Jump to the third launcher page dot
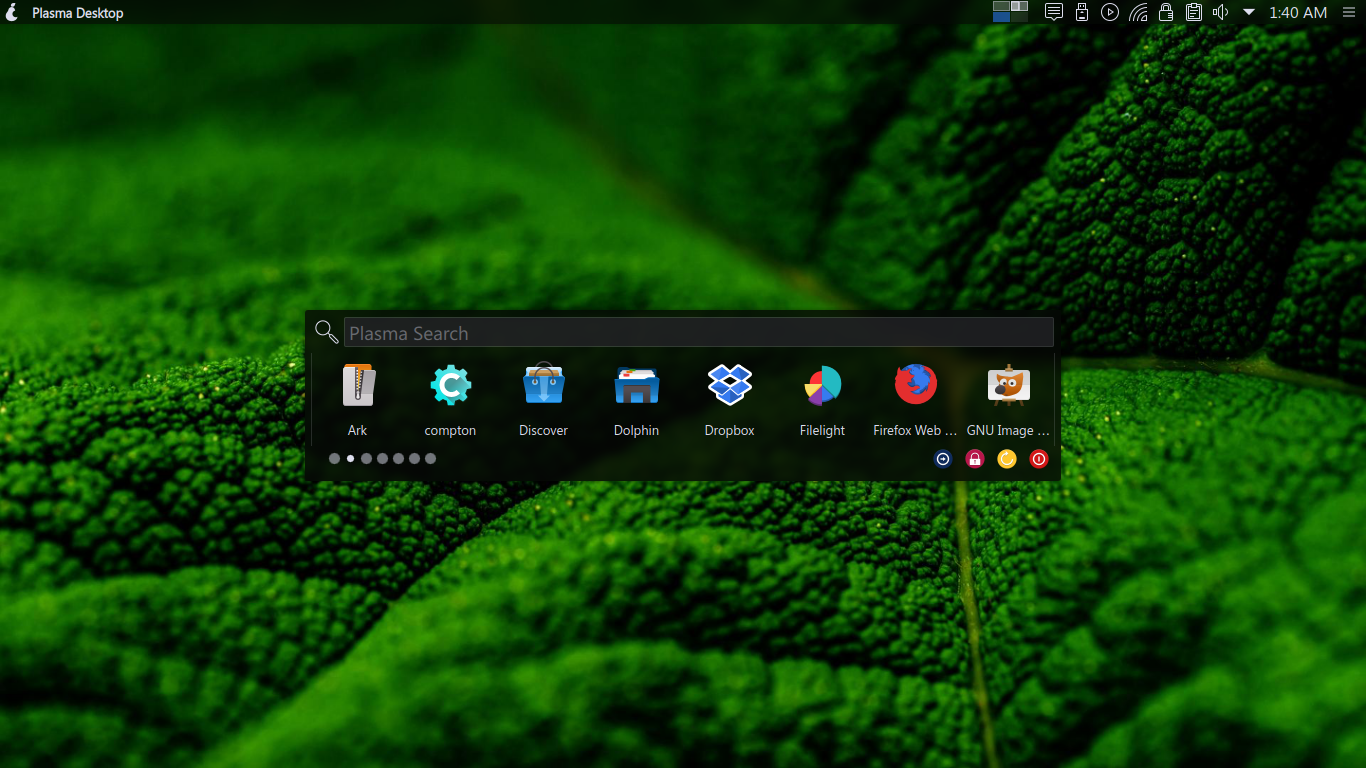This screenshot has height=768, width=1366. tap(366, 459)
